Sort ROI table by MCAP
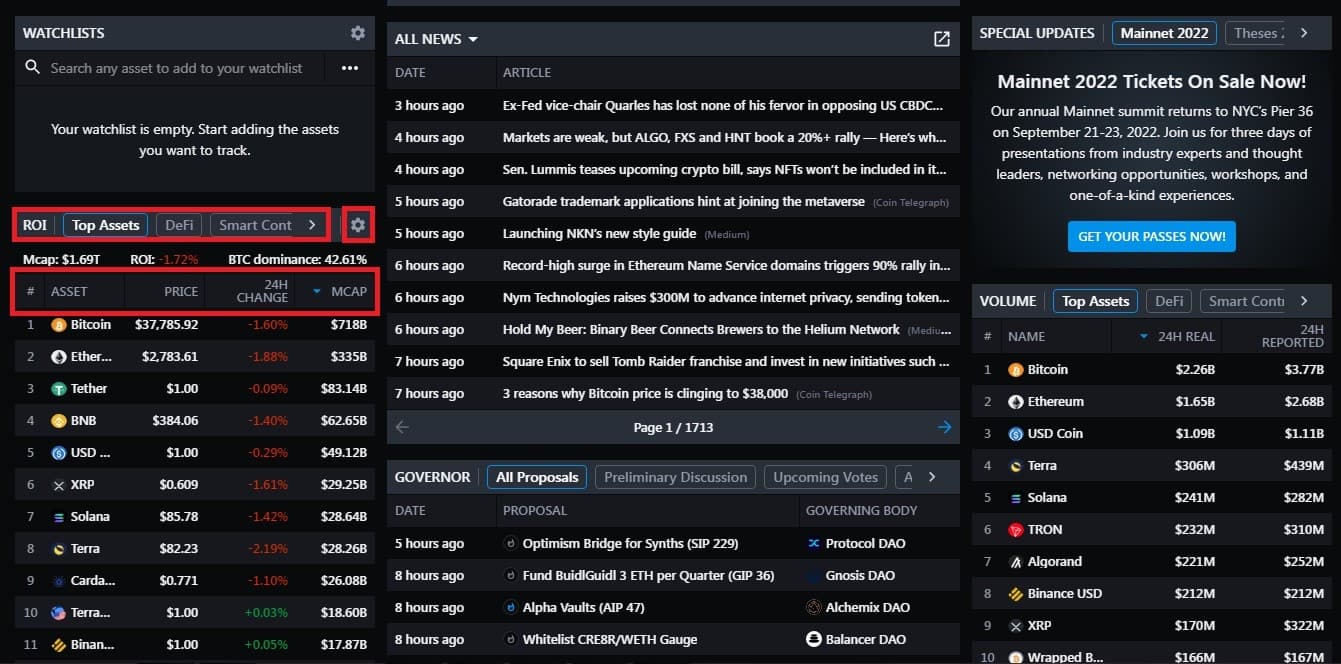 tap(340, 292)
